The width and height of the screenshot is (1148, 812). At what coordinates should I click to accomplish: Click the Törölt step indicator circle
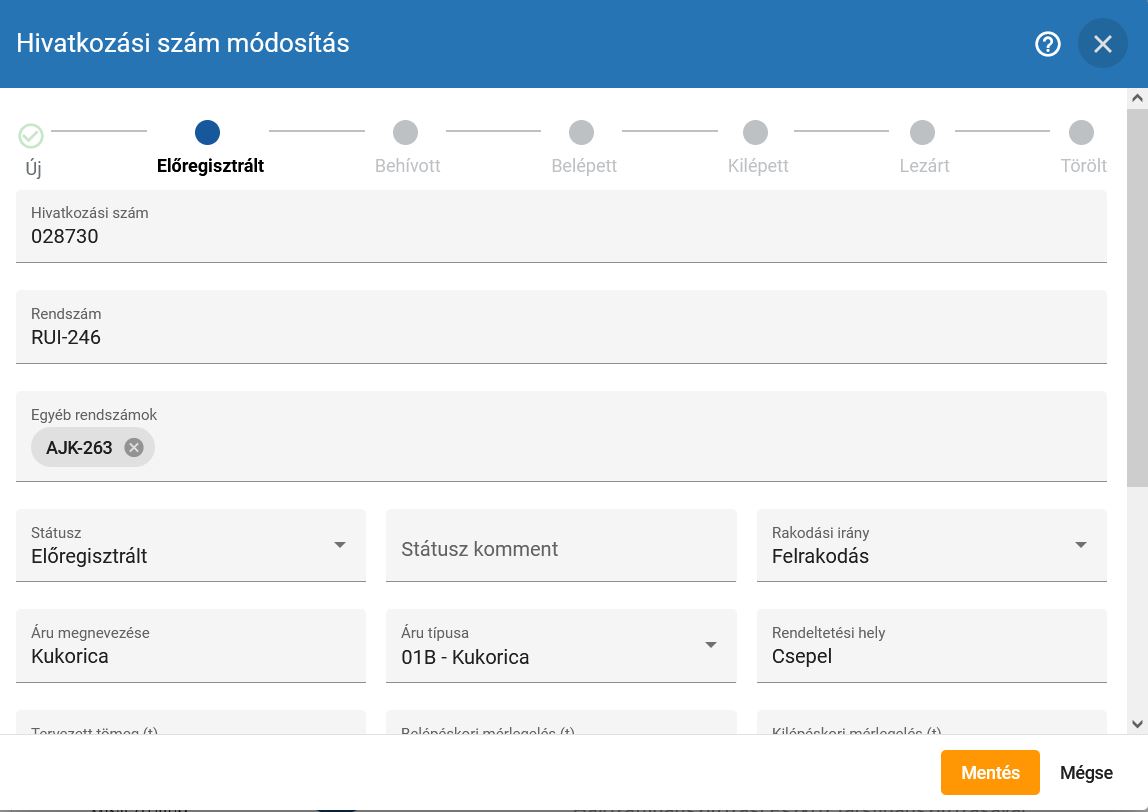1081,131
